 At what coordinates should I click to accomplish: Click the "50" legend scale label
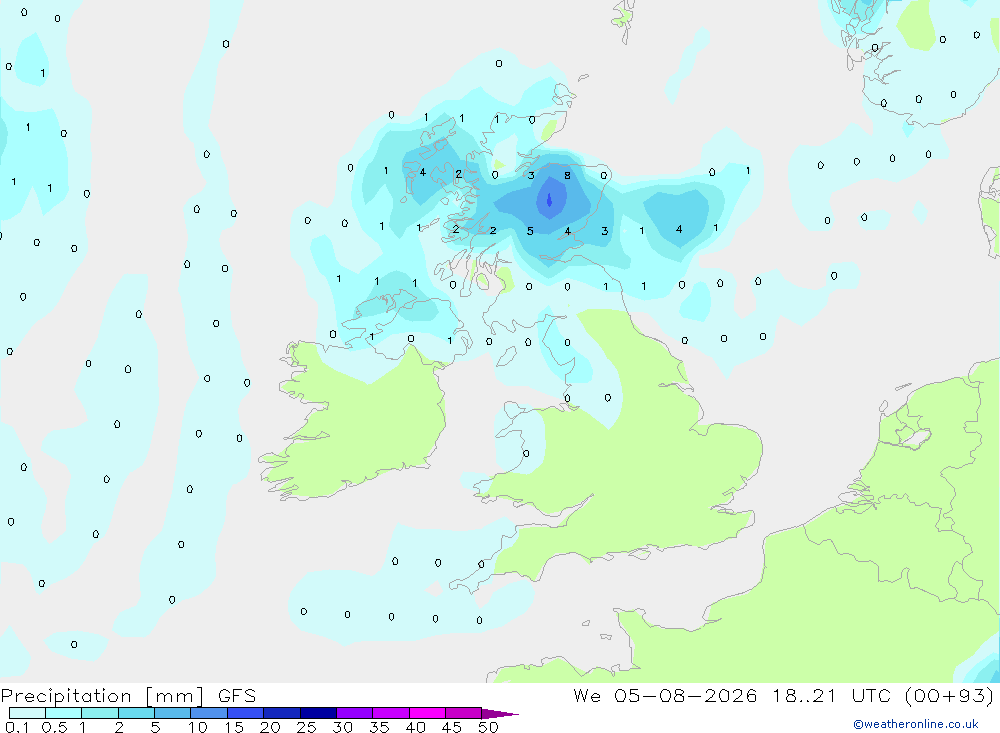point(489,727)
